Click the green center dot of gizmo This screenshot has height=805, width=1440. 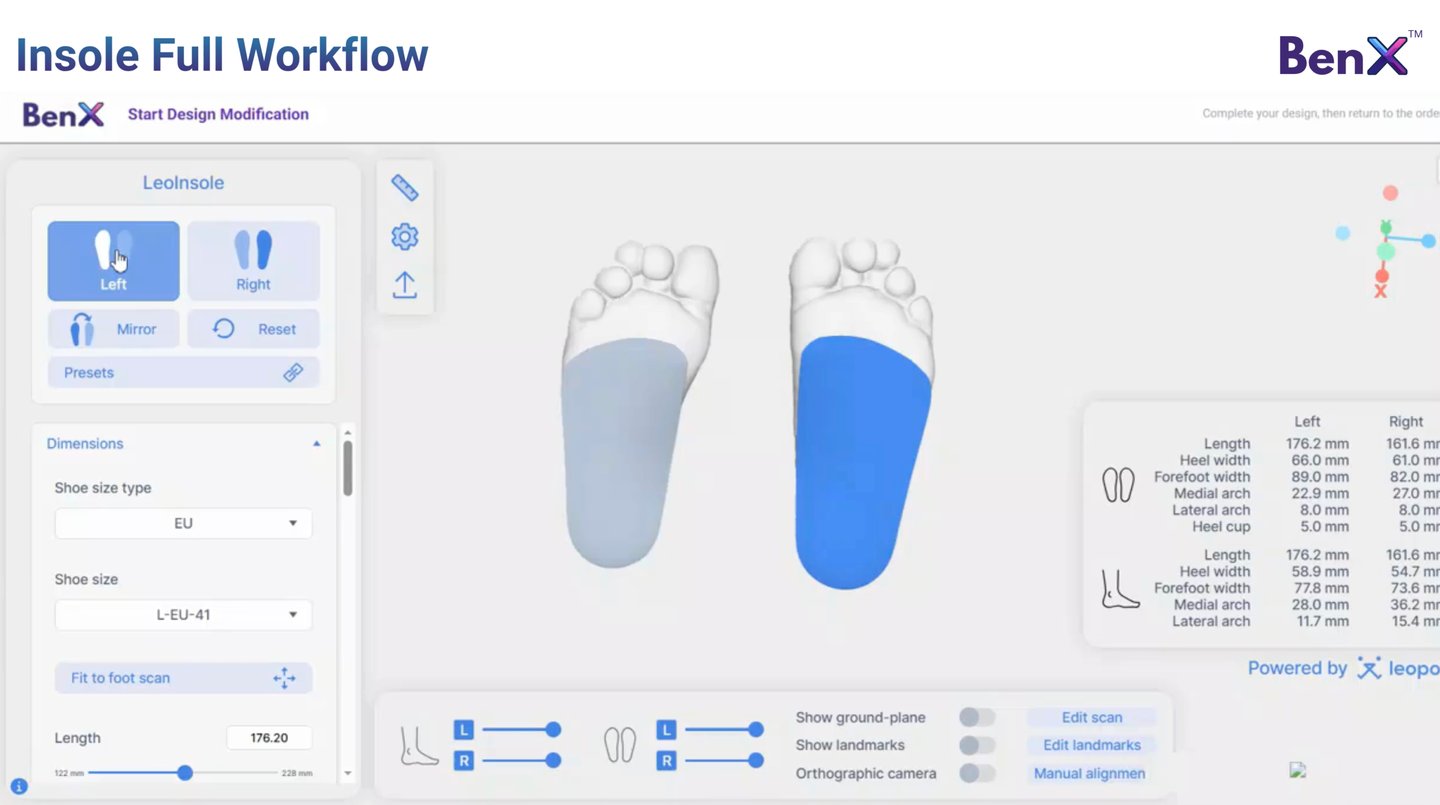tap(1385, 251)
